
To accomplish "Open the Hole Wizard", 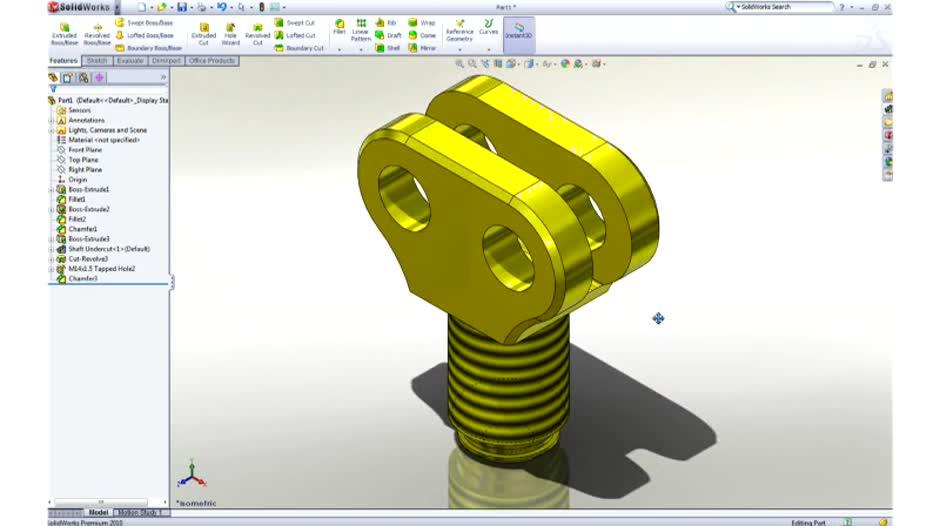I will point(231,33).
